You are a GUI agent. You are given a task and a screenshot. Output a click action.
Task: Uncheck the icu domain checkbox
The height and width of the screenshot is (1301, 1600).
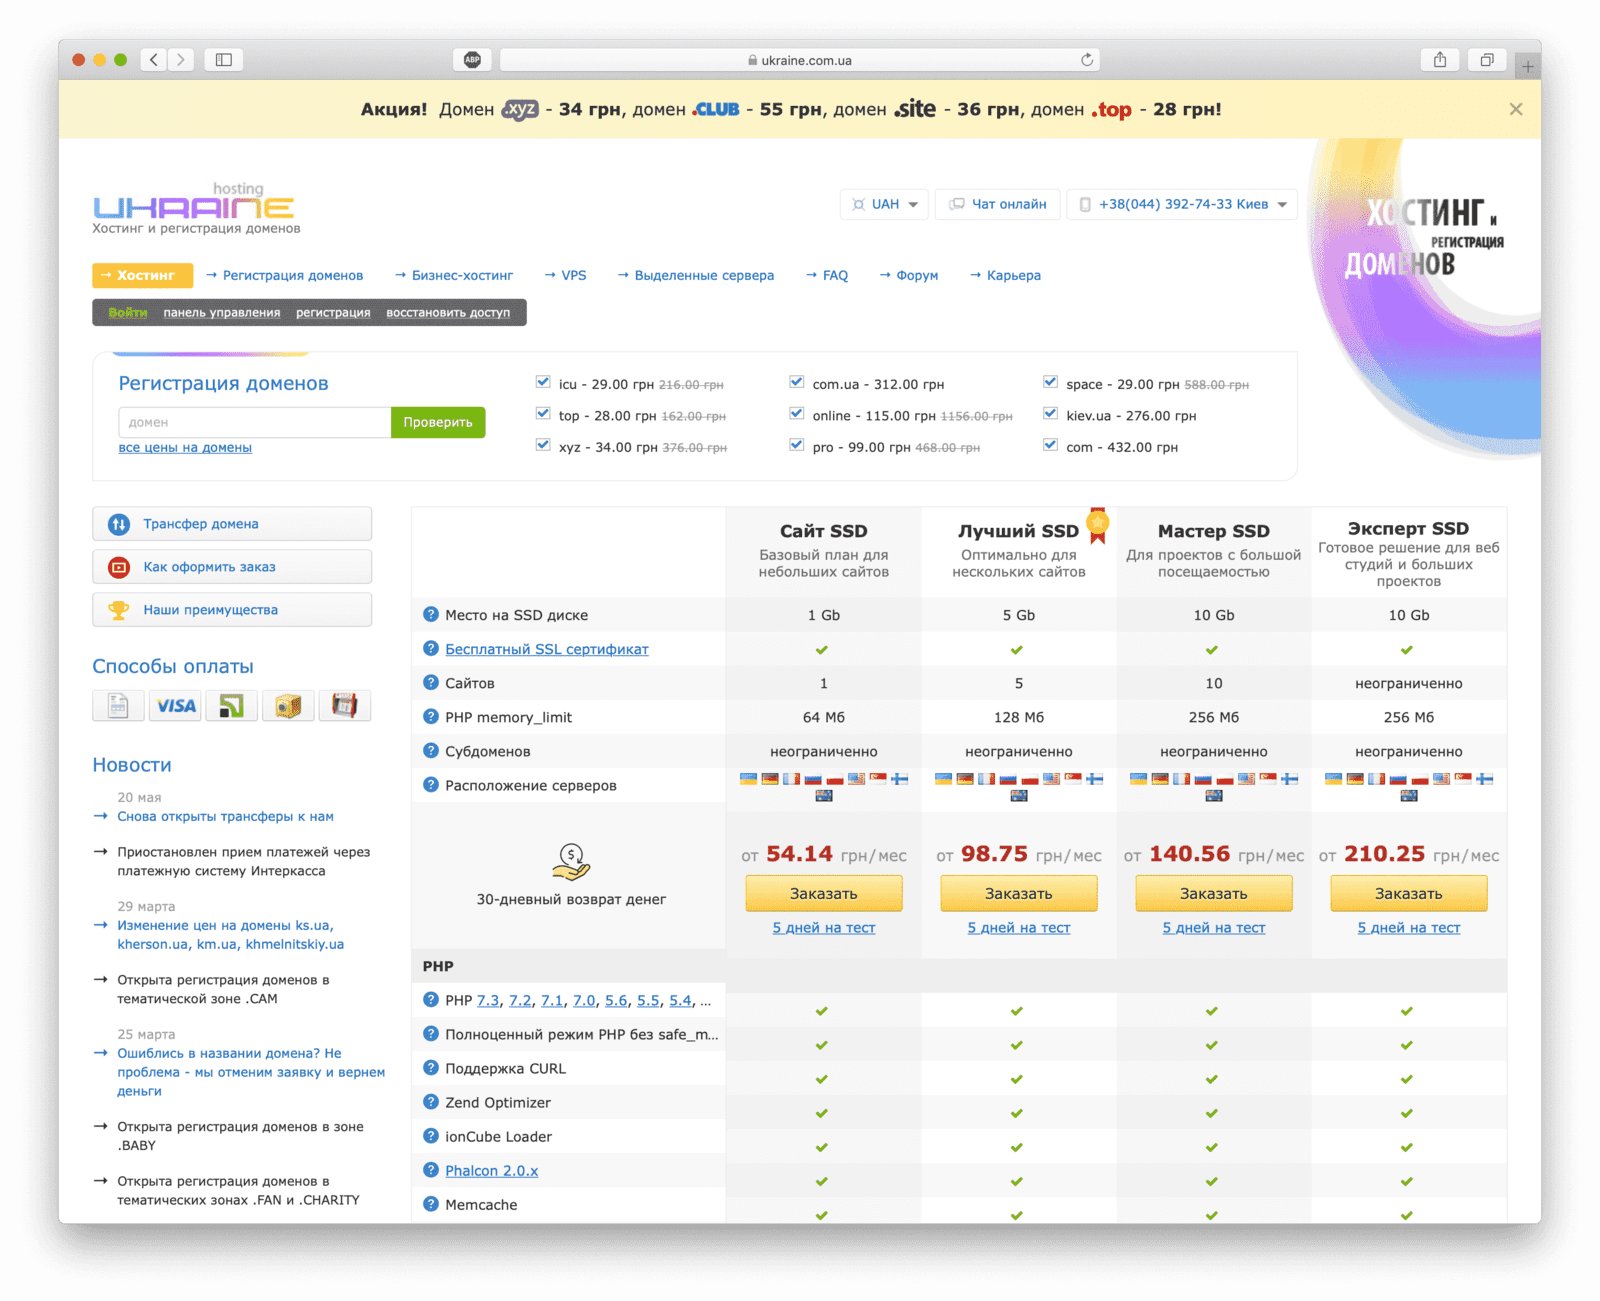coord(543,383)
